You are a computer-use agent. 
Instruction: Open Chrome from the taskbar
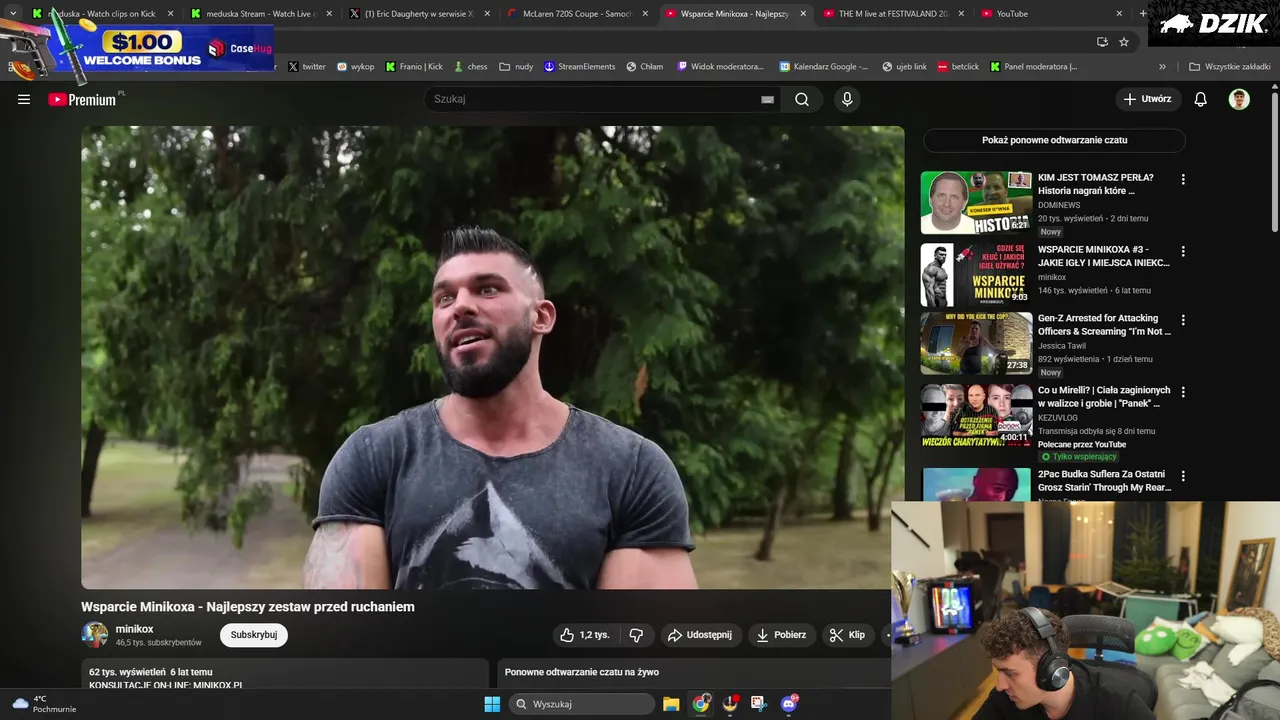click(x=701, y=704)
